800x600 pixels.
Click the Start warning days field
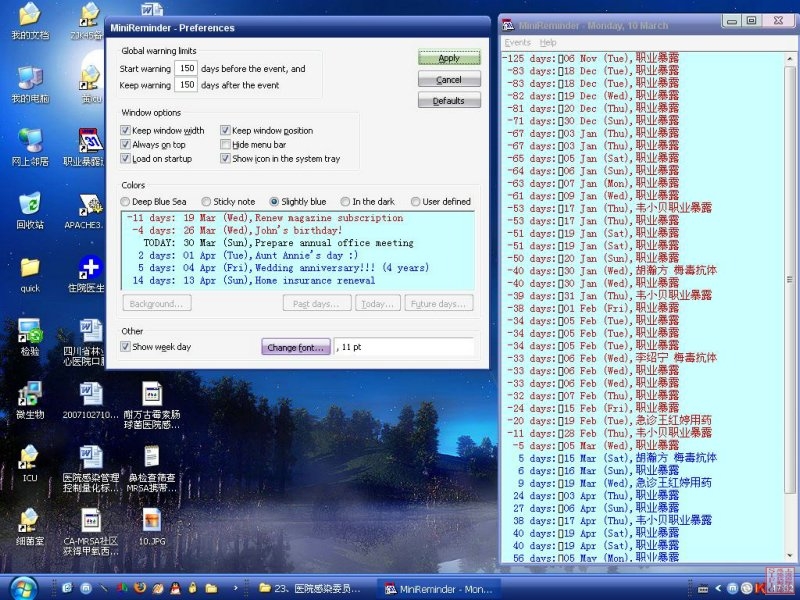click(x=186, y=69)
